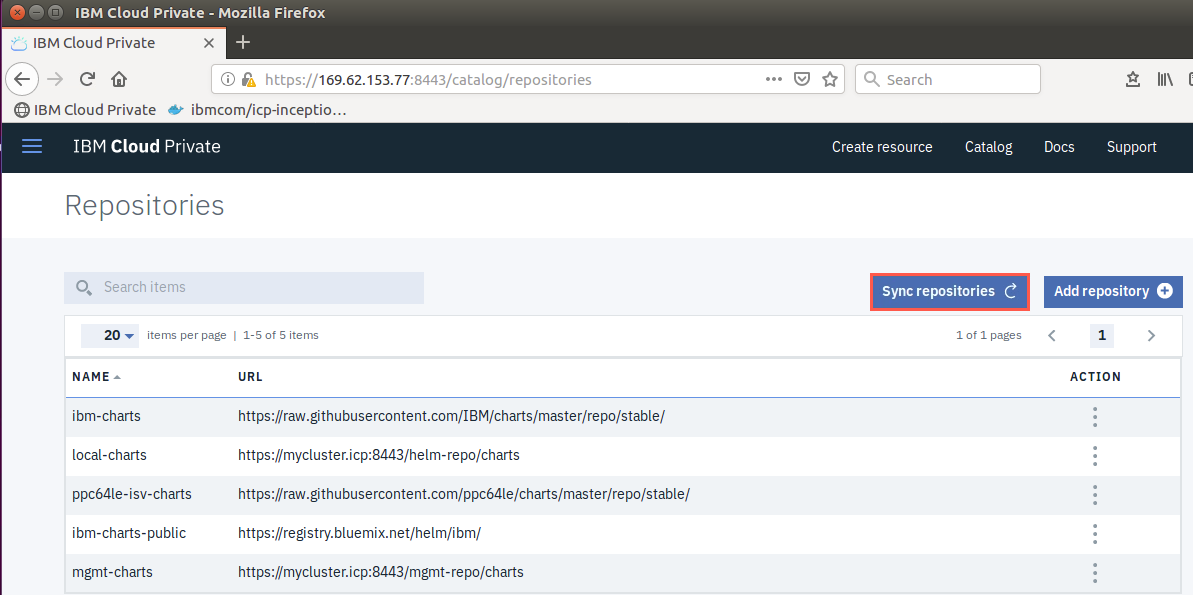Click the insecure connection padlock warning icon
The width and height of the screenshot is (1193, 595).
248,79
